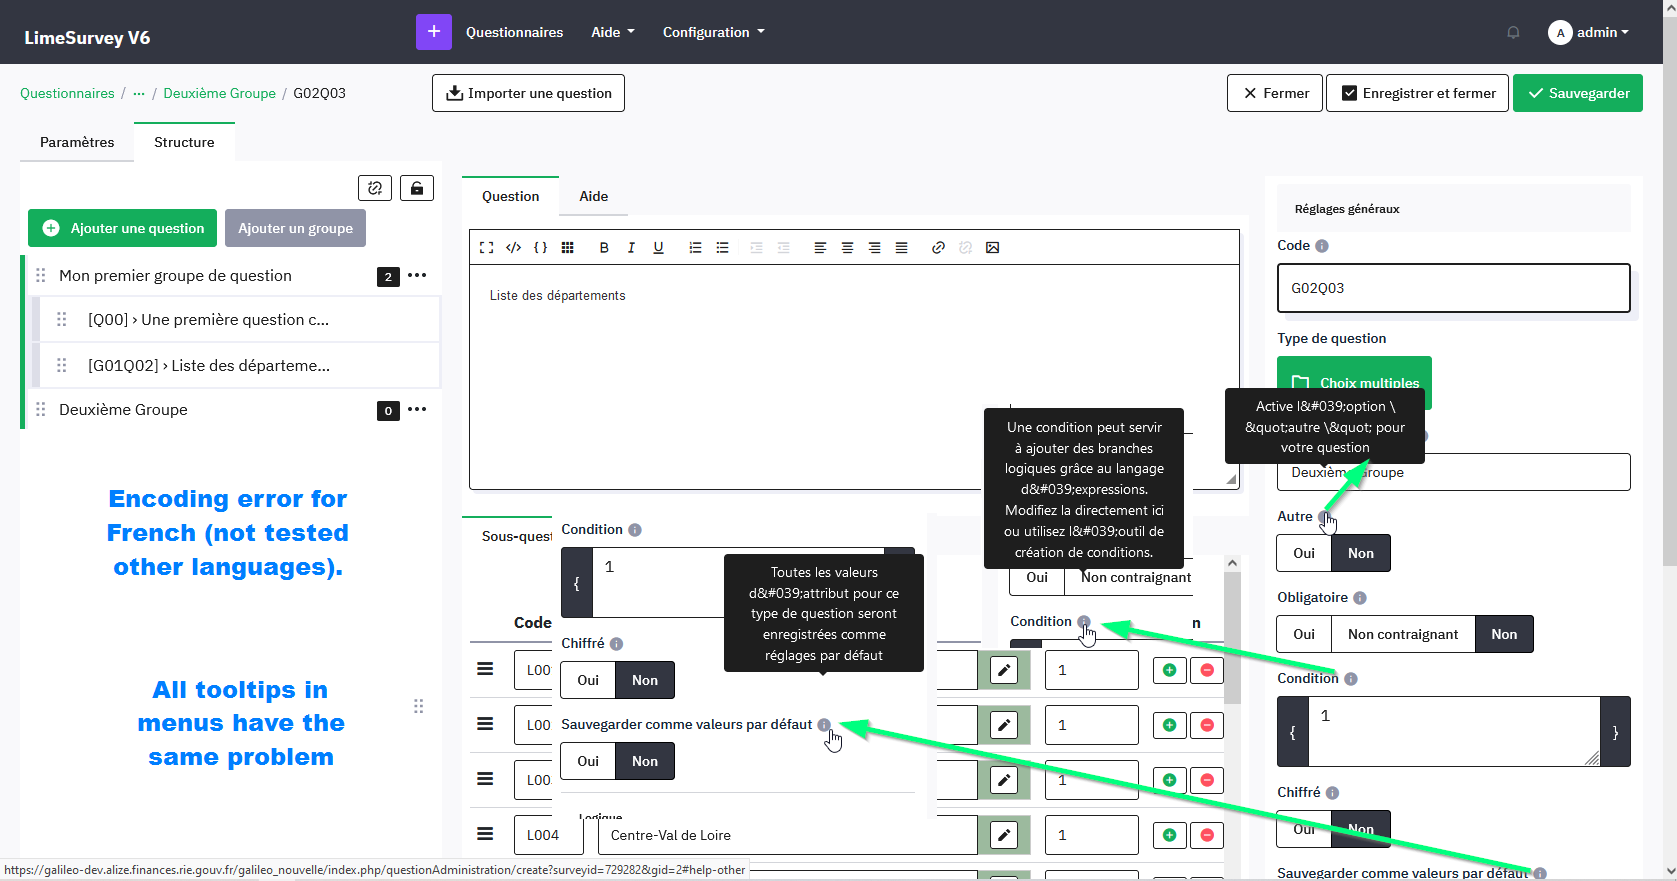Click the lock icon above question list

417,188
